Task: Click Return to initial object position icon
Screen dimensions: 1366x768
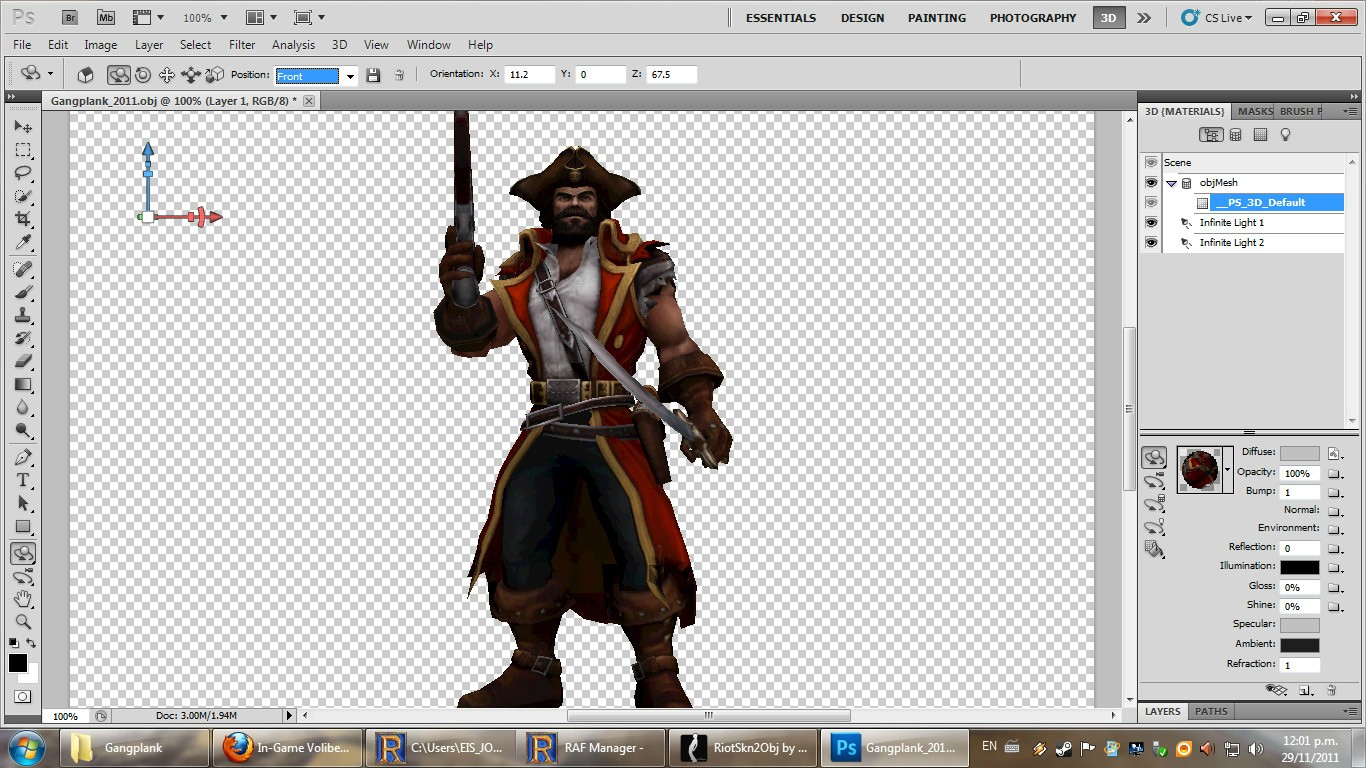Action: pyautogui.click(x=86, y=75)
